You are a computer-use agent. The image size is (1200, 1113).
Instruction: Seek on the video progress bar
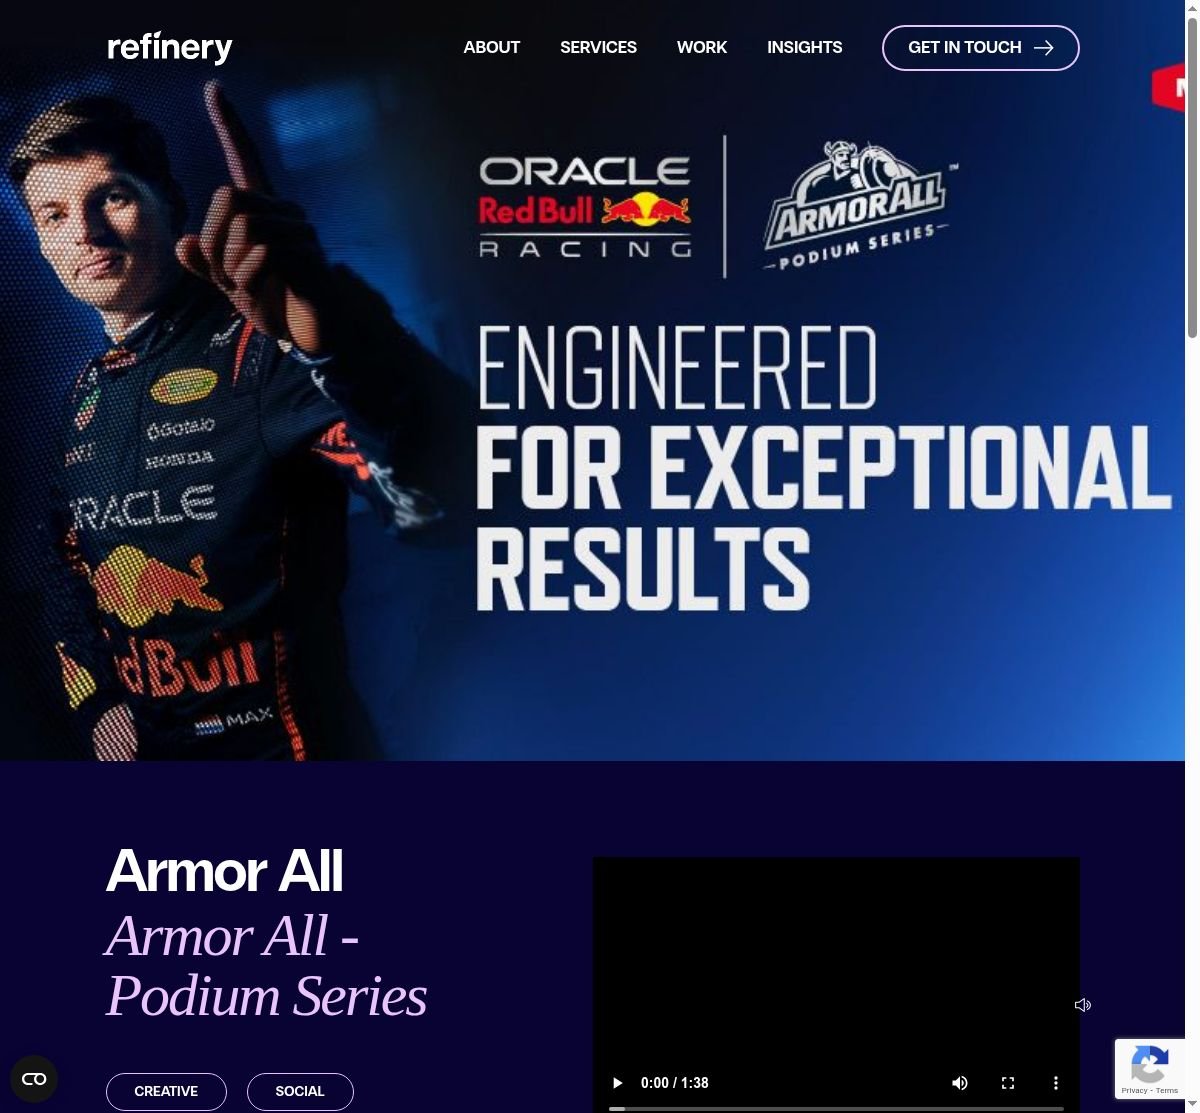point(836,1108)
